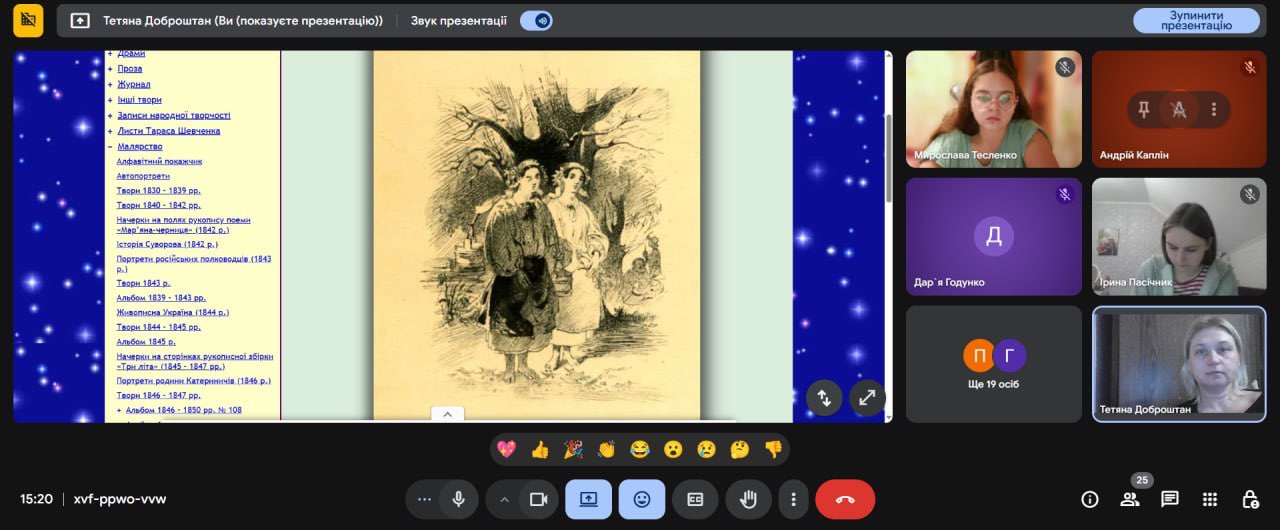Screen dimensions: 1280x530
Task: Open Історія Суворова (1842 р.) link
Action: (167, 244)
